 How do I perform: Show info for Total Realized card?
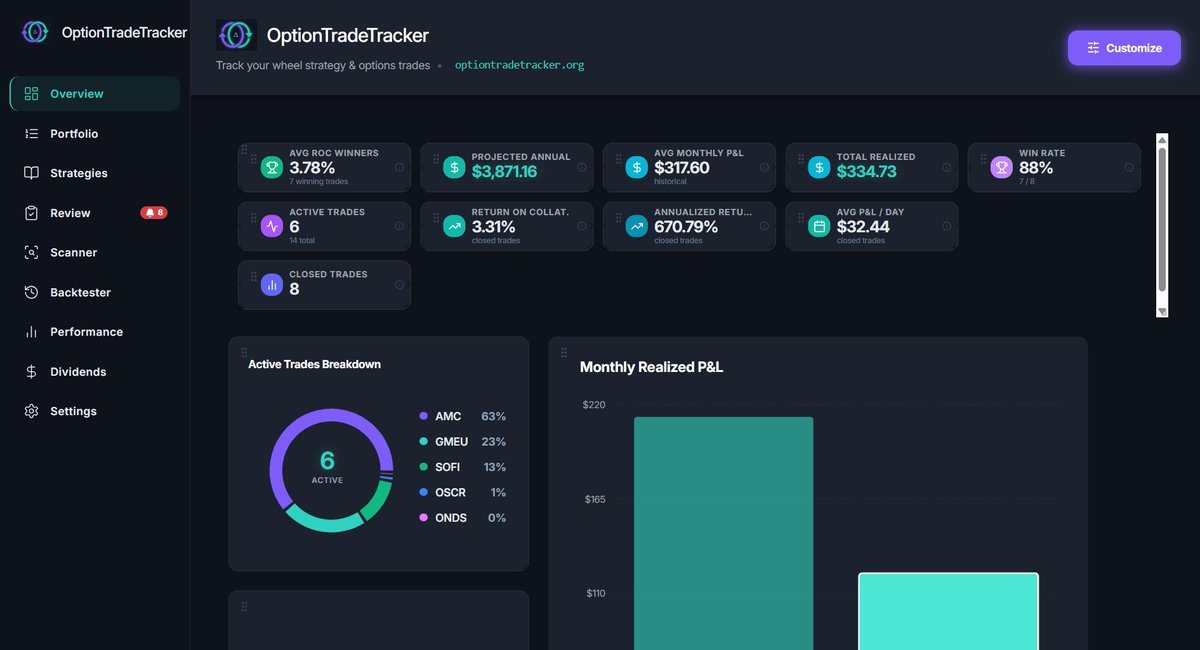click(946, 168)
